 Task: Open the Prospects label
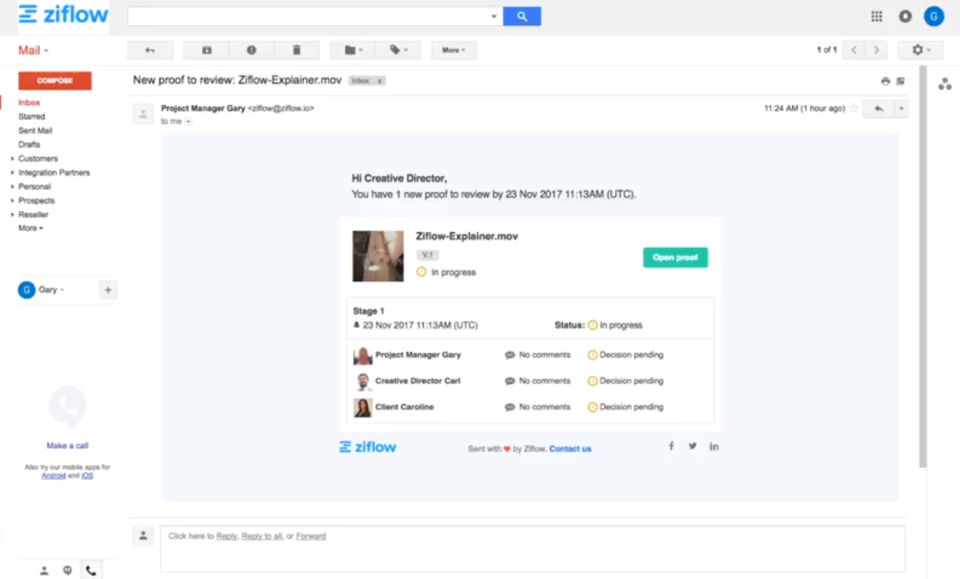36,201
